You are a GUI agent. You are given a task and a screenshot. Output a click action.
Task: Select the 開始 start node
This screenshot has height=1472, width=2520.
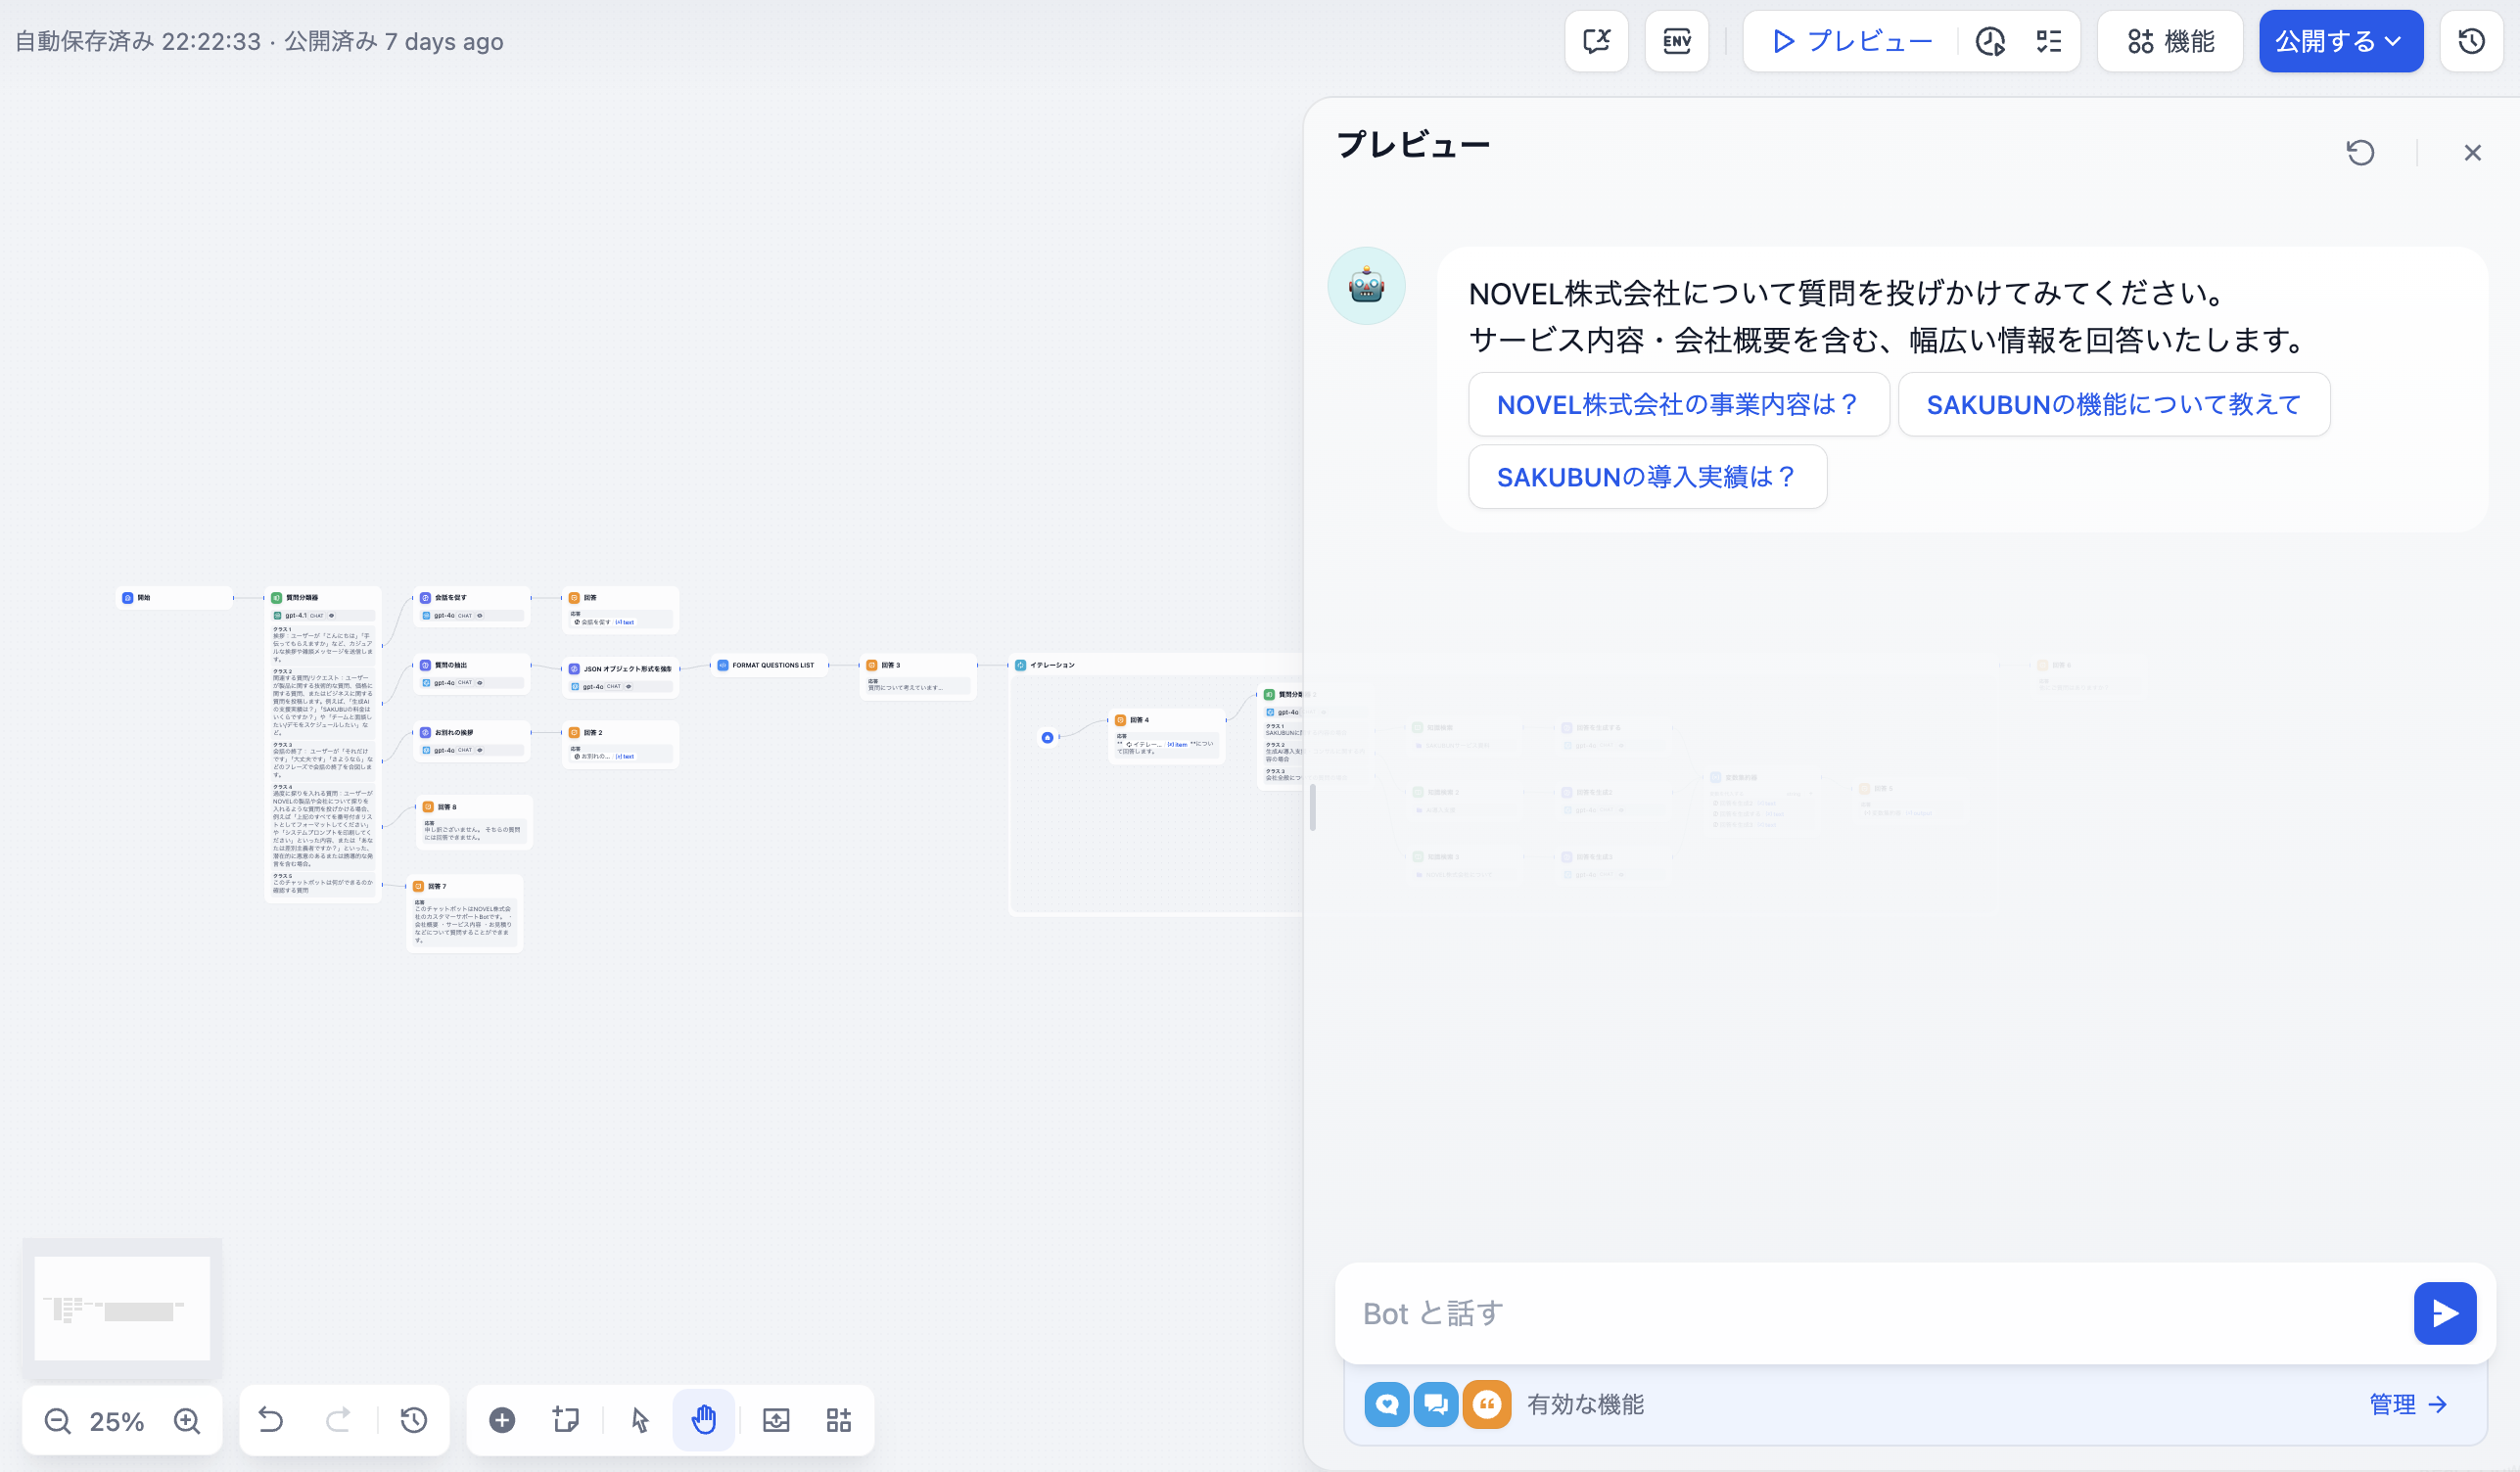[x=175, y=597]
